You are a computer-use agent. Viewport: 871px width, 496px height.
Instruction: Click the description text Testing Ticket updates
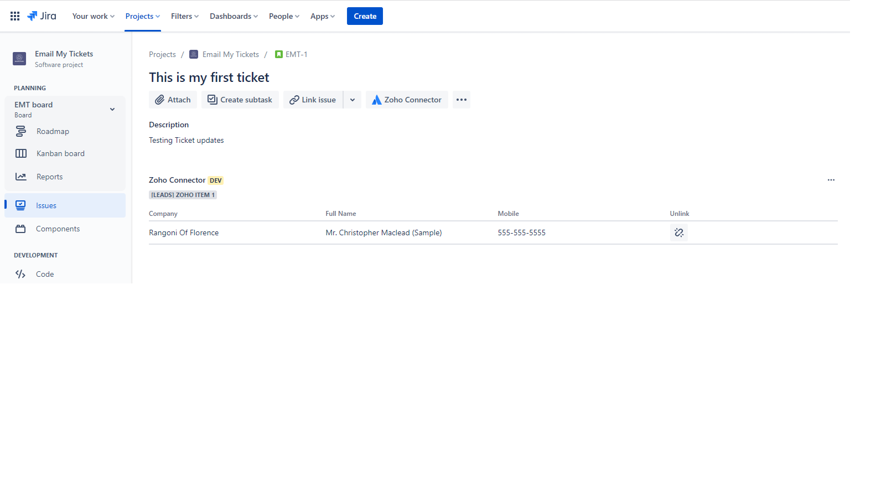[x=186, y=141]
